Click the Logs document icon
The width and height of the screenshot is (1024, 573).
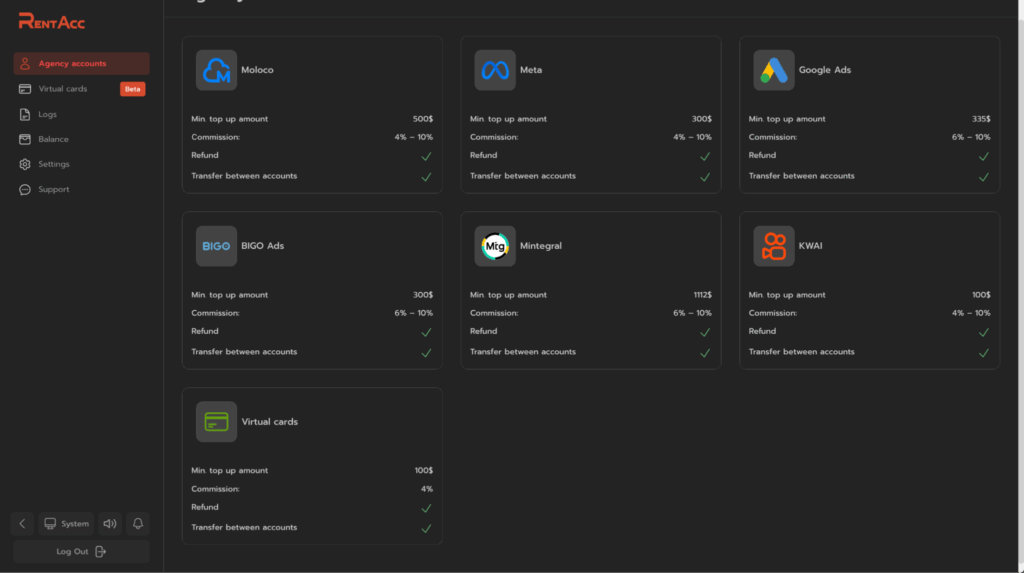pyautogui.click(x=25, y=114)
